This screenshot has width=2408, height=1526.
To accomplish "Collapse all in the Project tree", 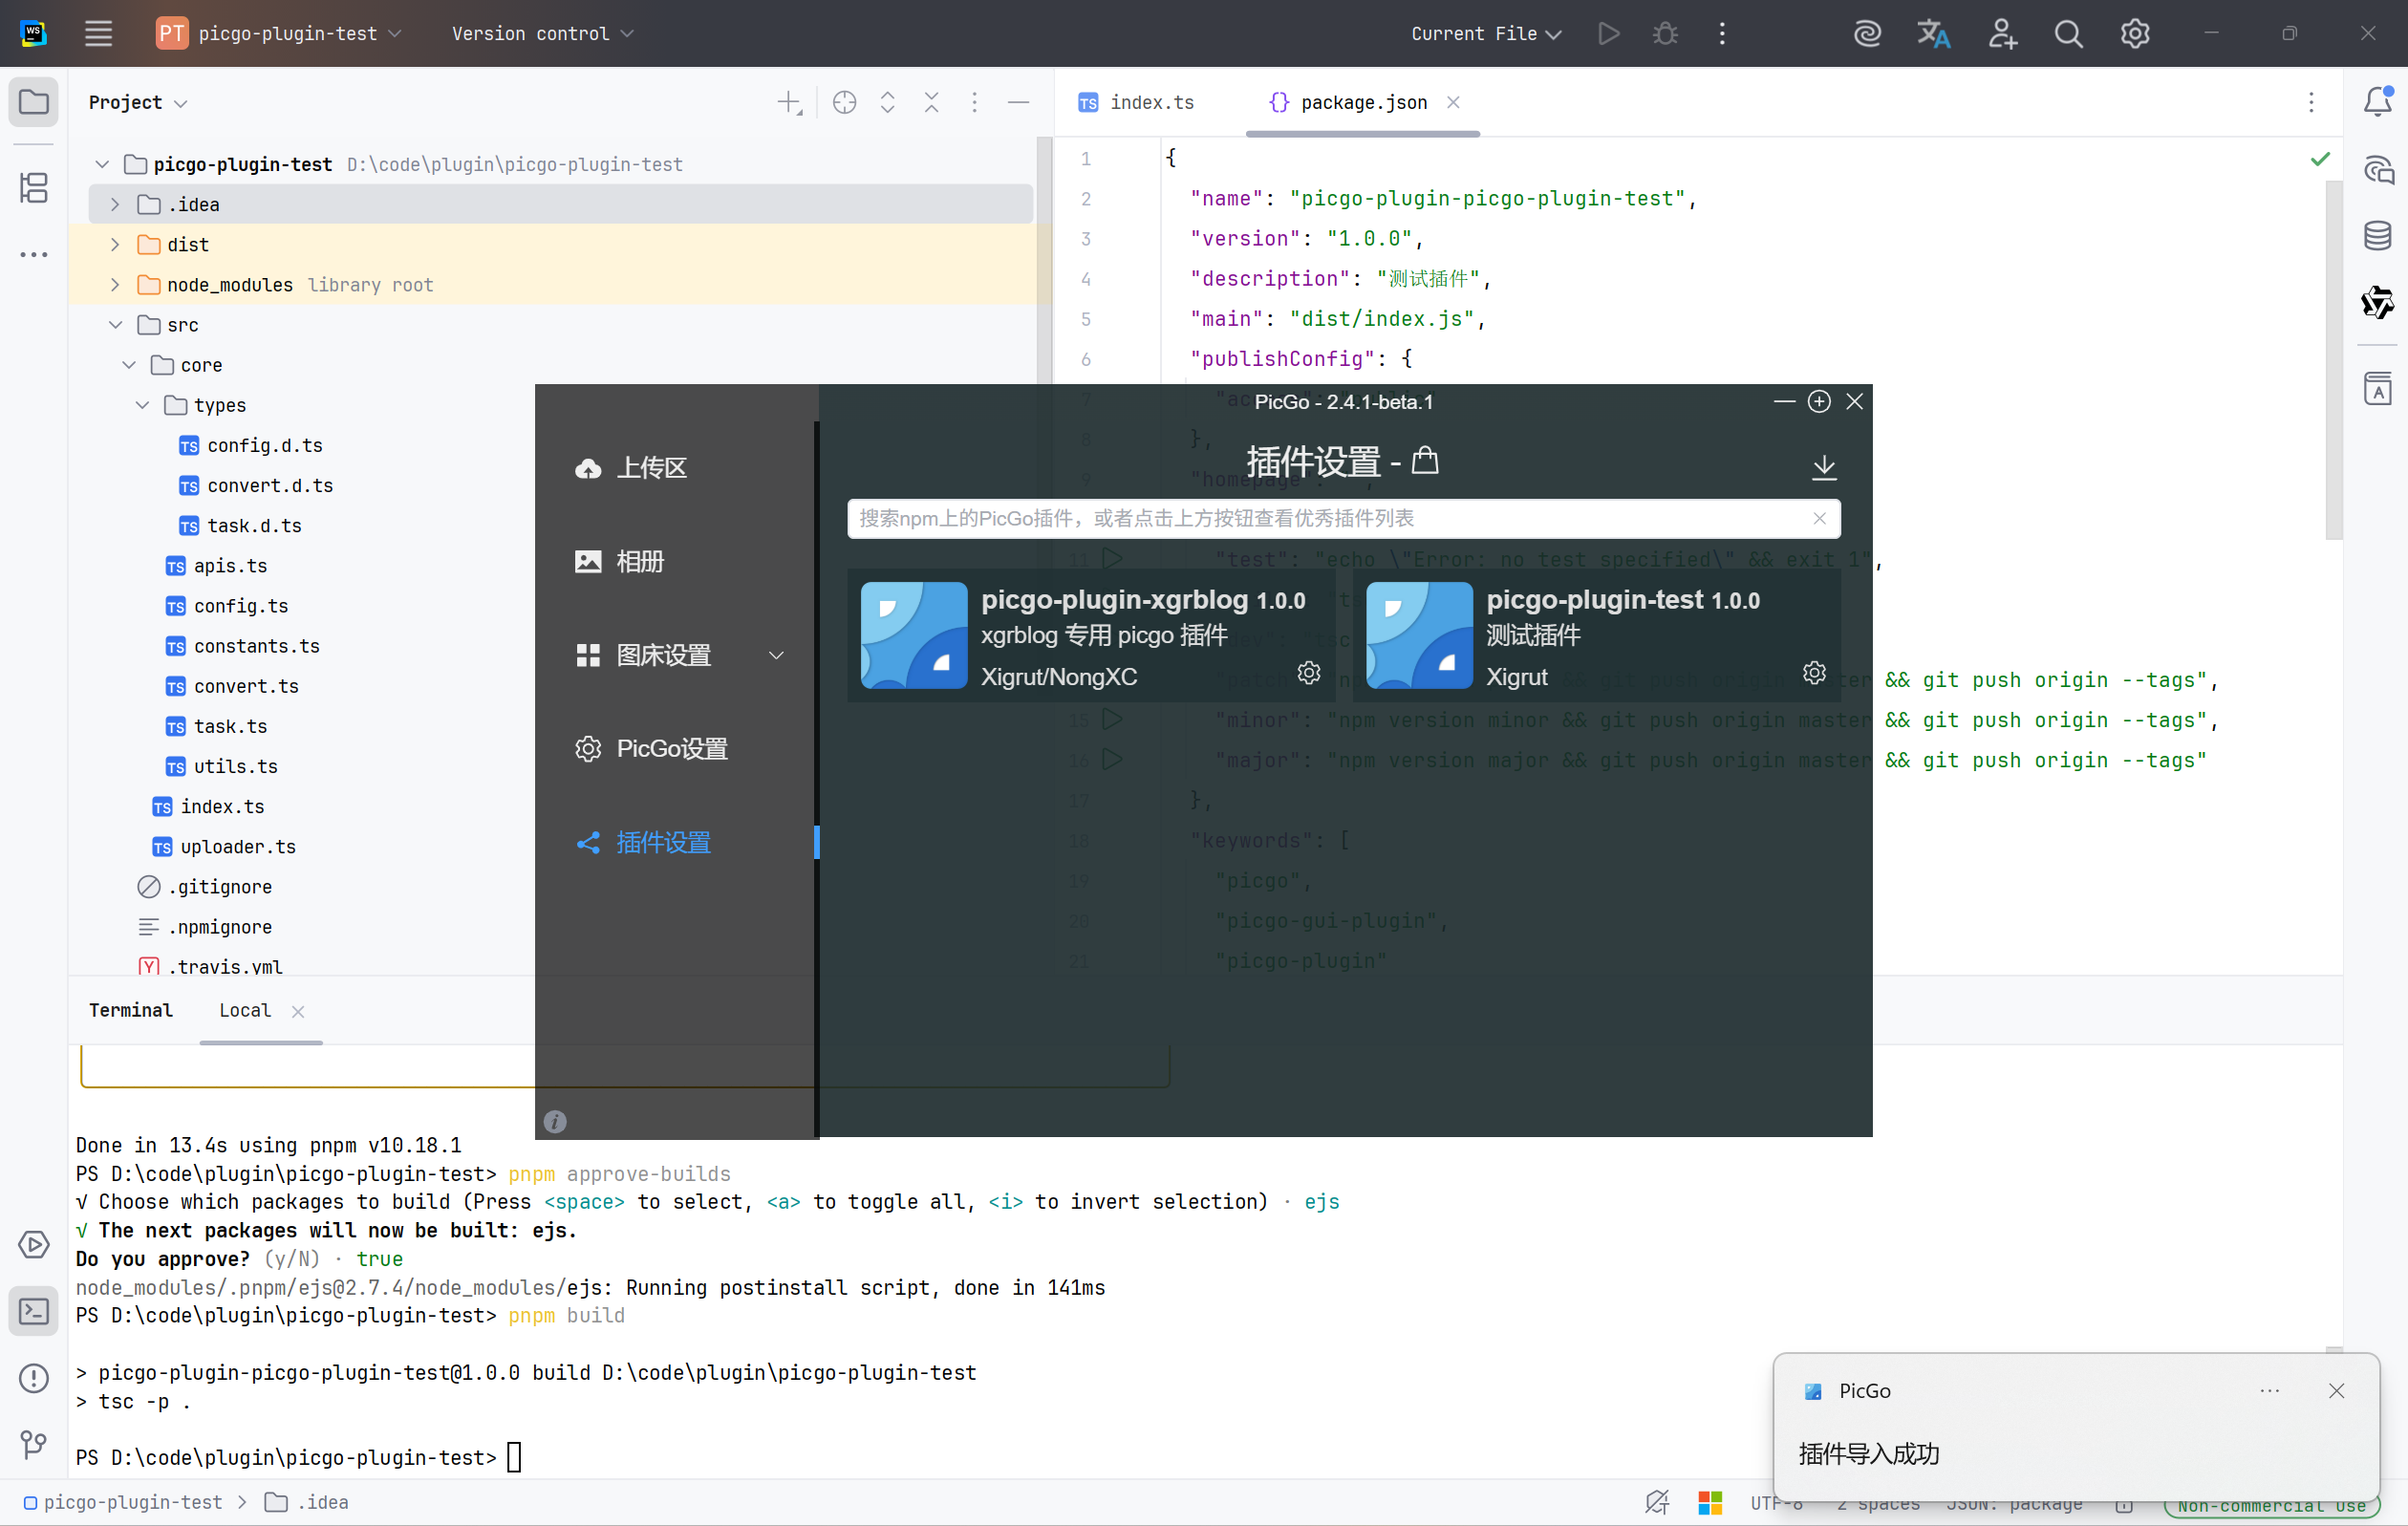I will click(931, 102).
